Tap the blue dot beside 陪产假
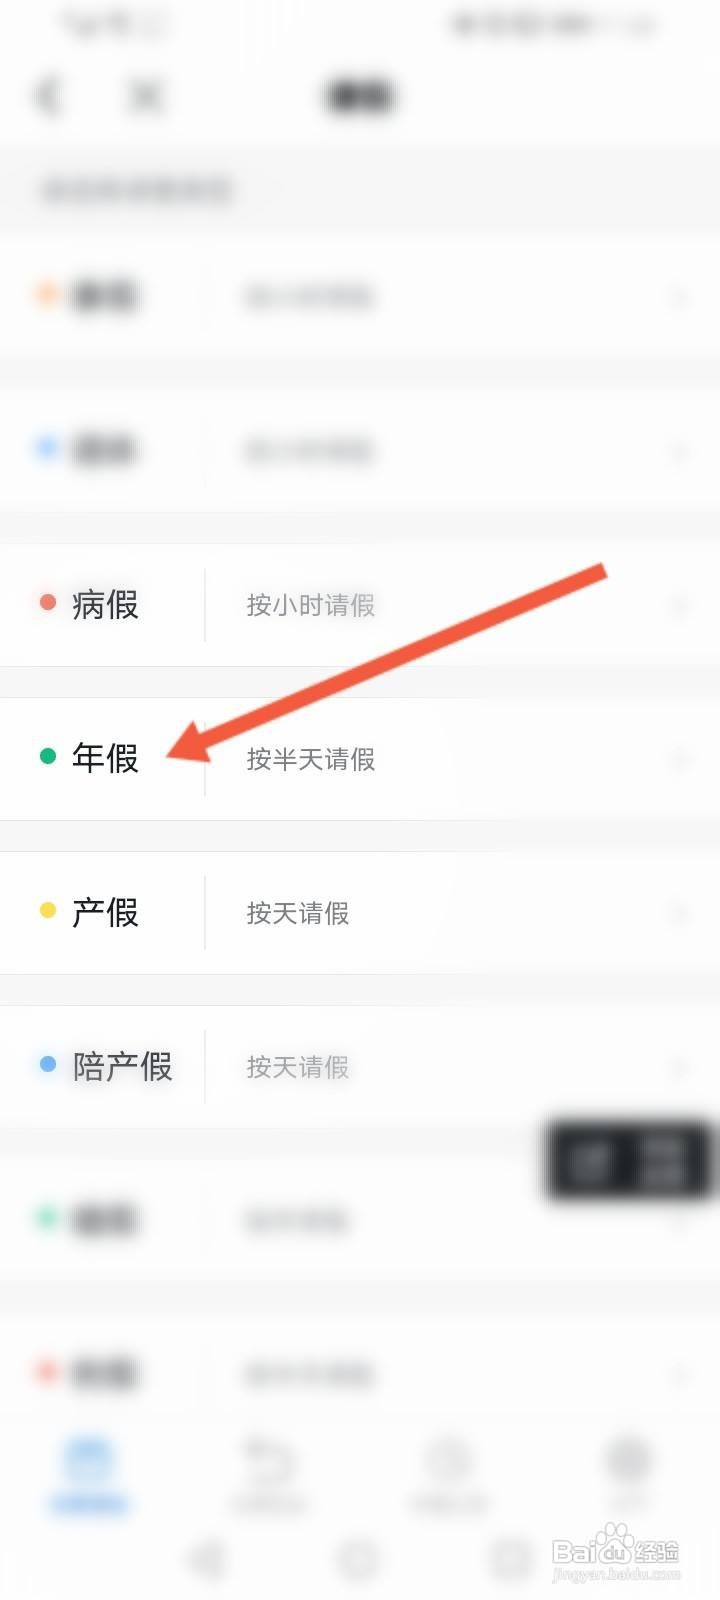 pos(47,1064)
